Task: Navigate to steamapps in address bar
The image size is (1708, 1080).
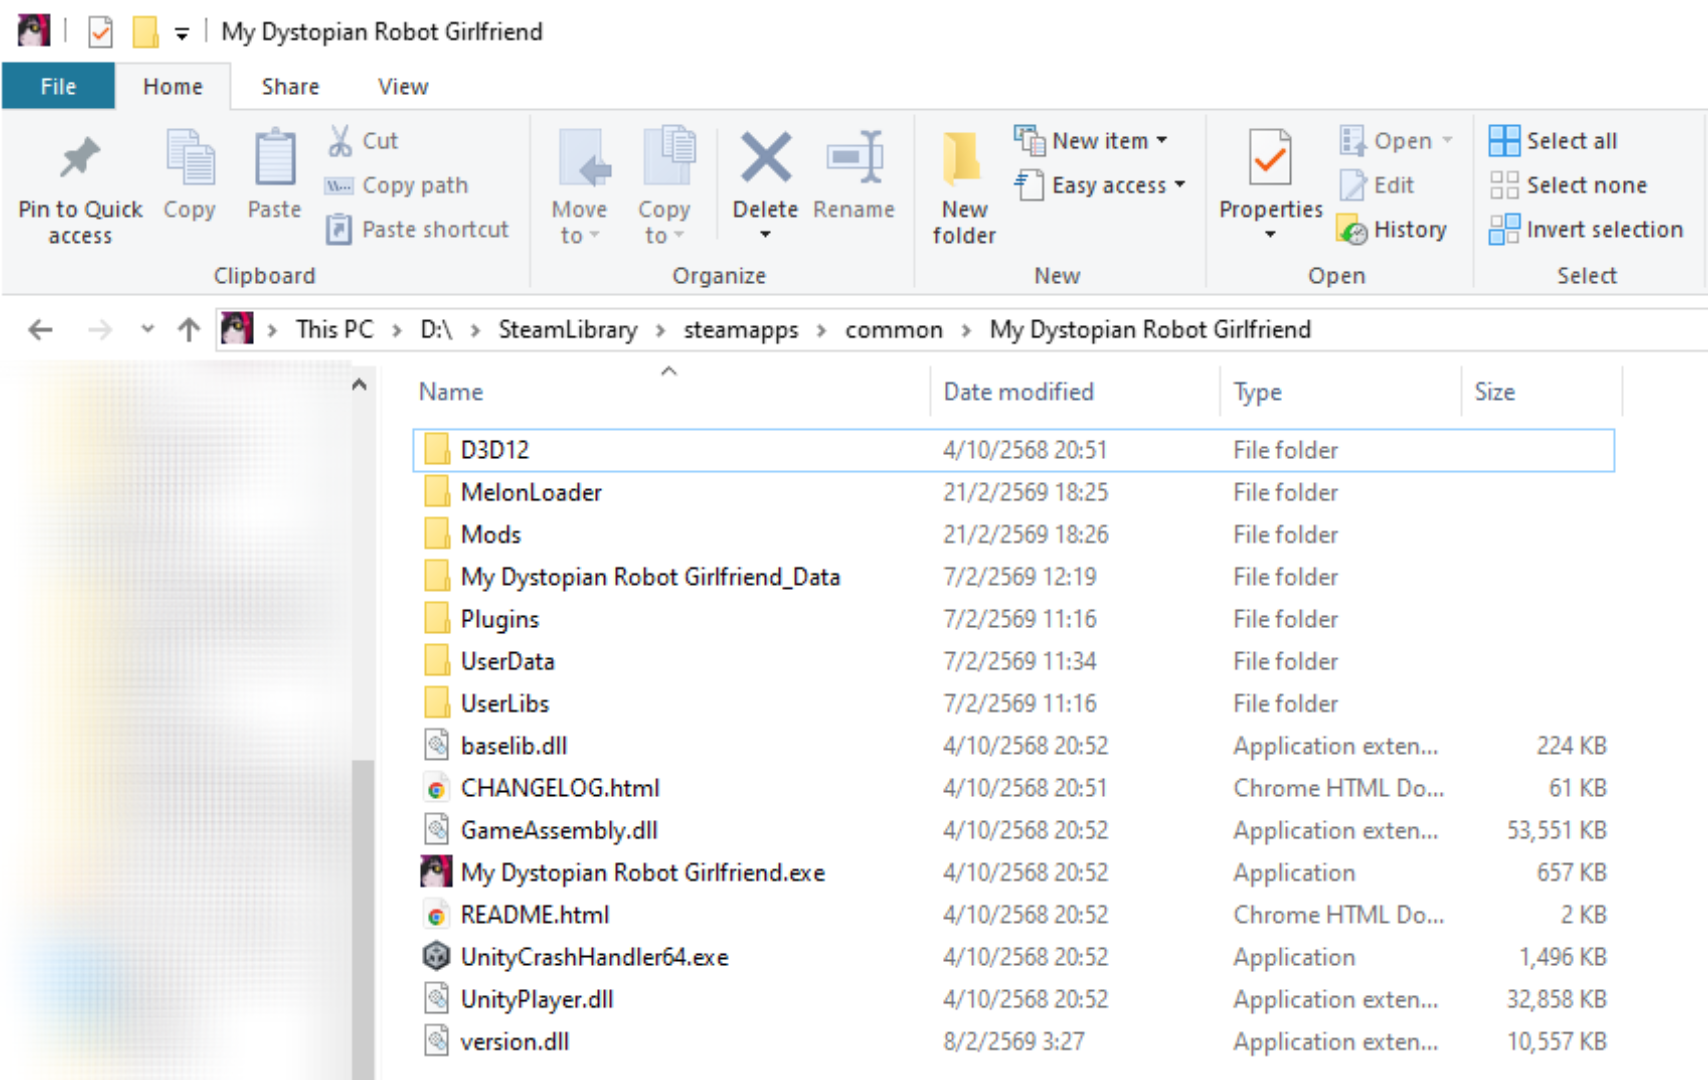Action: (x=741, y=330)
